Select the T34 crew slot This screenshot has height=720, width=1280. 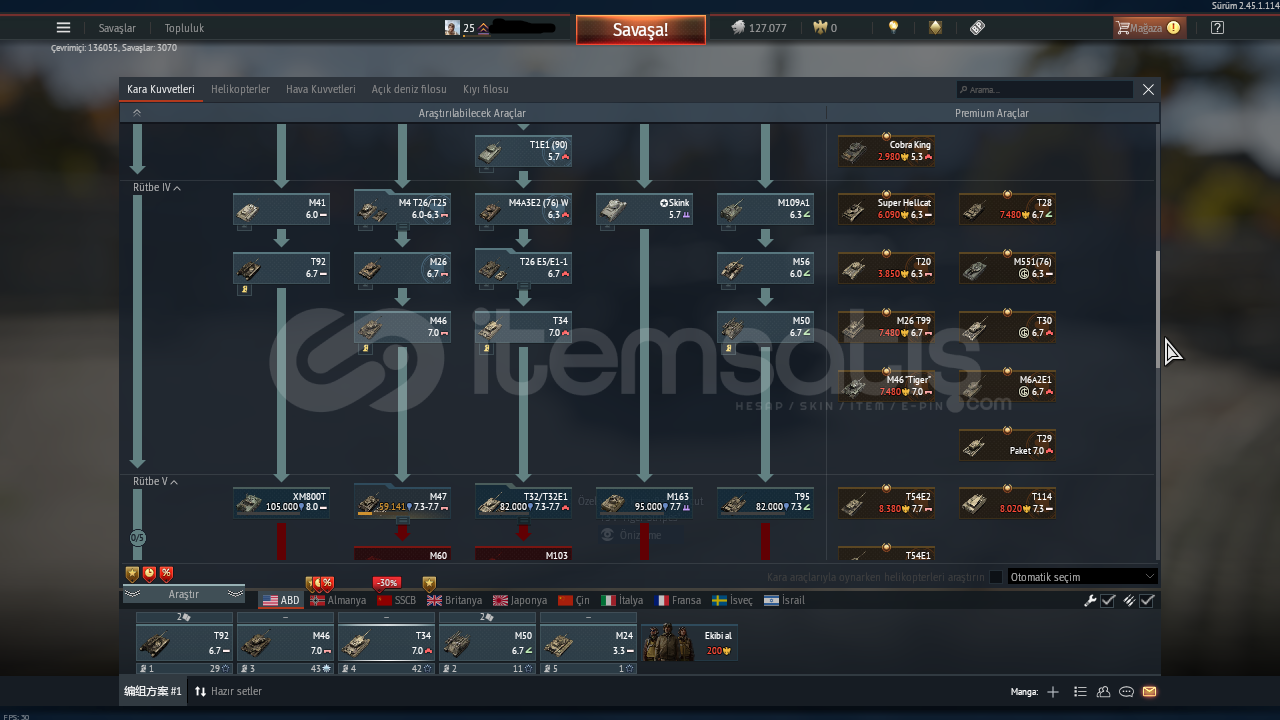[x=386, y=643]
